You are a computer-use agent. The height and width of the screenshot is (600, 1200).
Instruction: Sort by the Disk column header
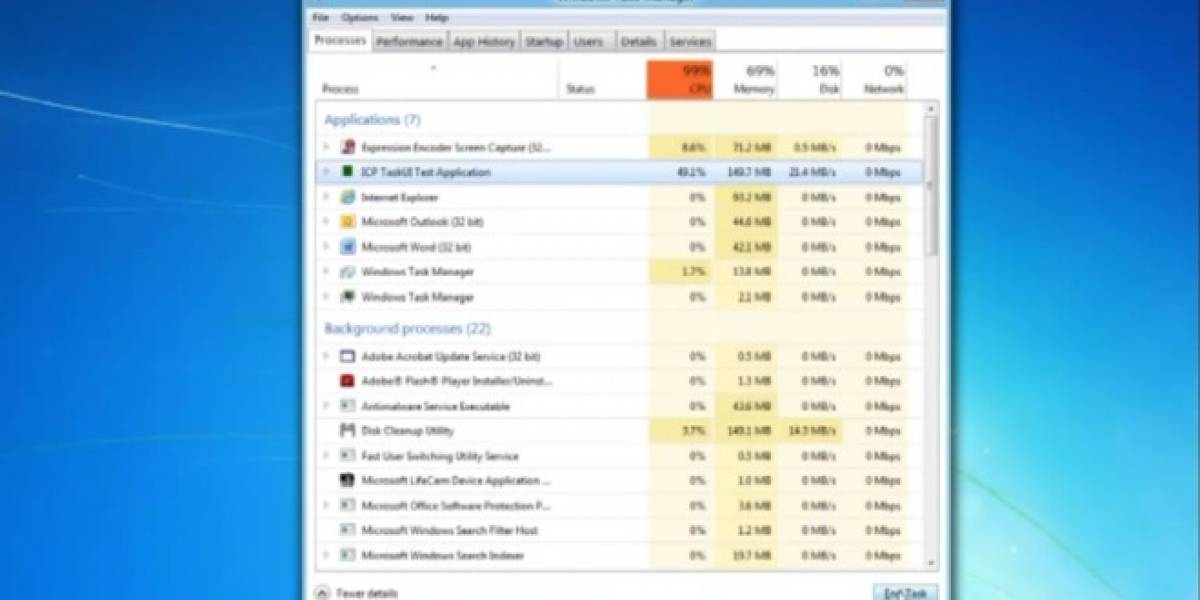tap(811, 80)
